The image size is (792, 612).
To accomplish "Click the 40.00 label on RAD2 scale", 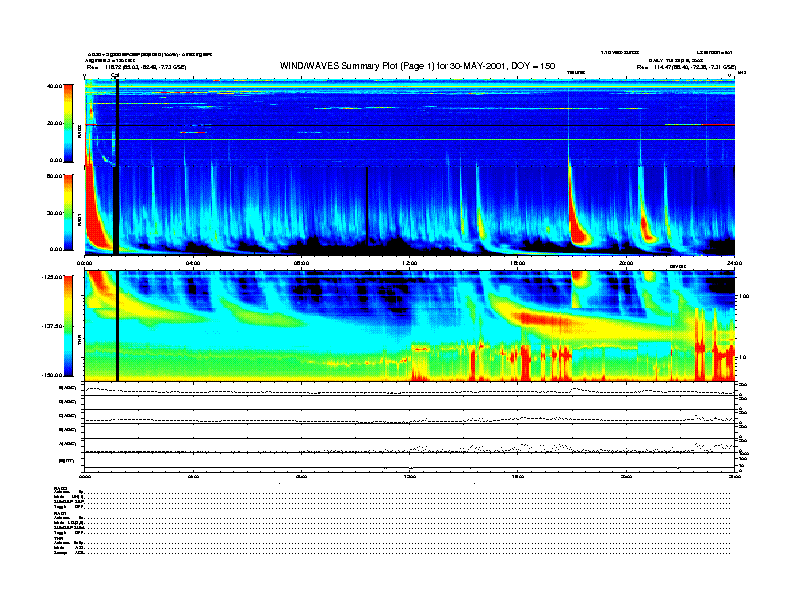I will pyautogui.click(x=55, y=86).
